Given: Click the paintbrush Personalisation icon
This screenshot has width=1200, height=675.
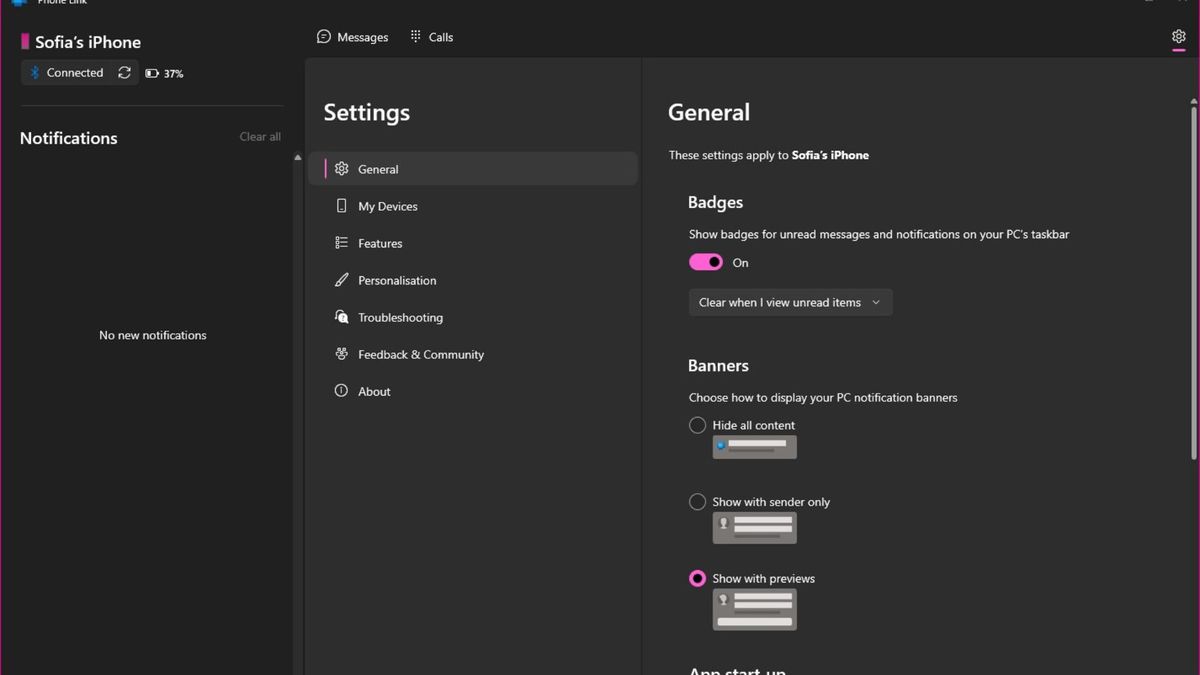Looking at the screenshot, I should point(341,280).
